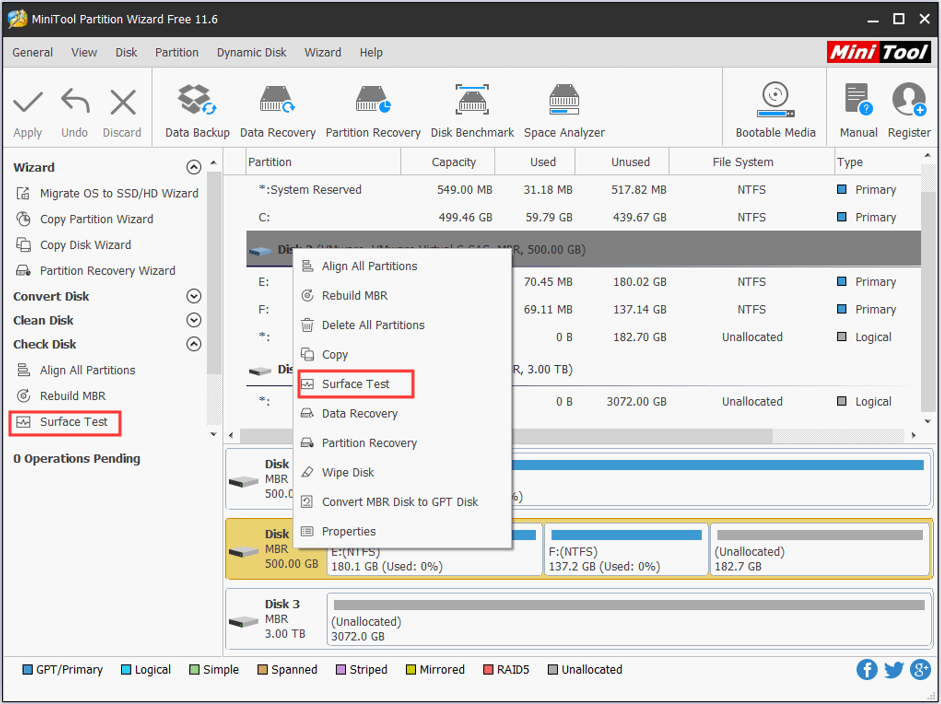Open Partition Recovery Wizard in sidebar
This screenshot has height=704, width=941.
(x=96, y=271)
